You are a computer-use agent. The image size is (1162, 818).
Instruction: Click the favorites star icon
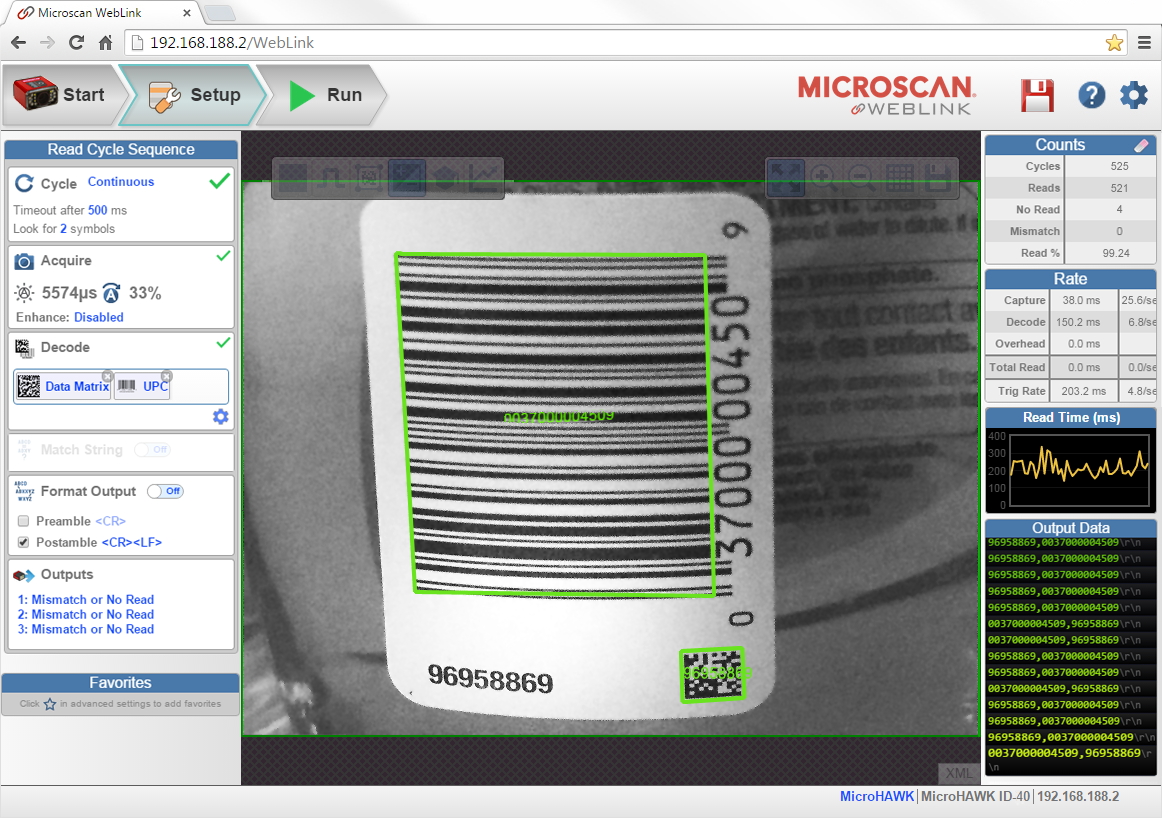50,704
